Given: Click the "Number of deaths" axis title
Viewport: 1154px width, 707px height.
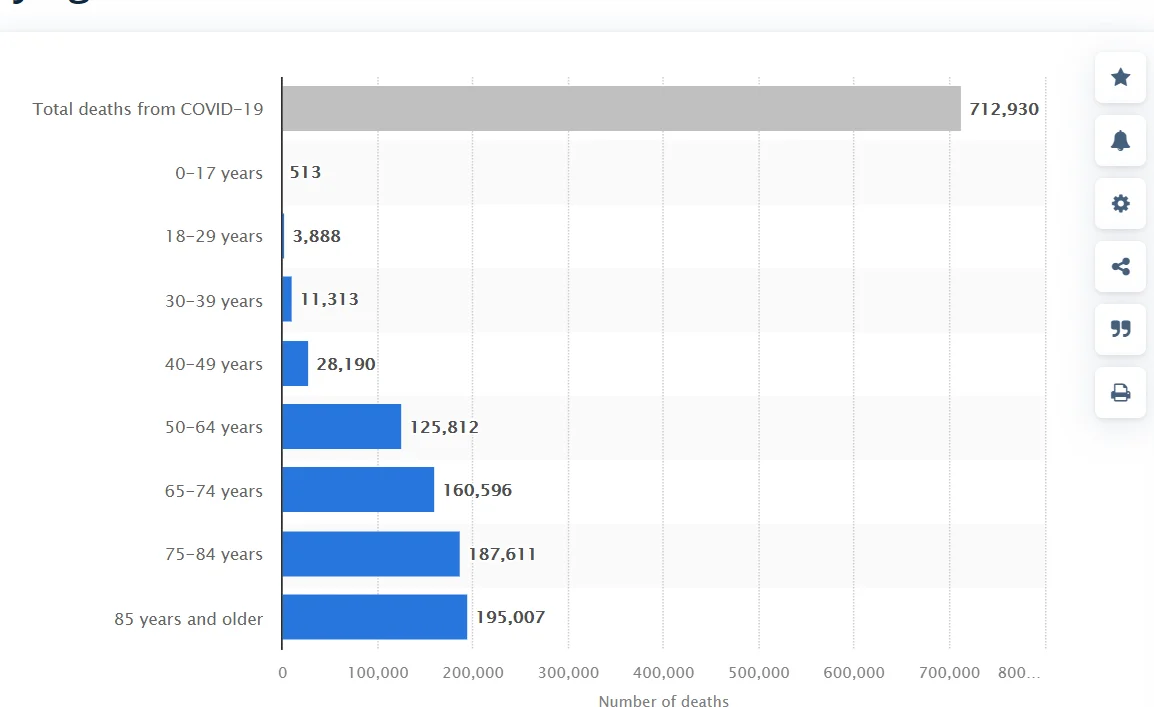Looking at the screenshot, I should pos(663,701).
